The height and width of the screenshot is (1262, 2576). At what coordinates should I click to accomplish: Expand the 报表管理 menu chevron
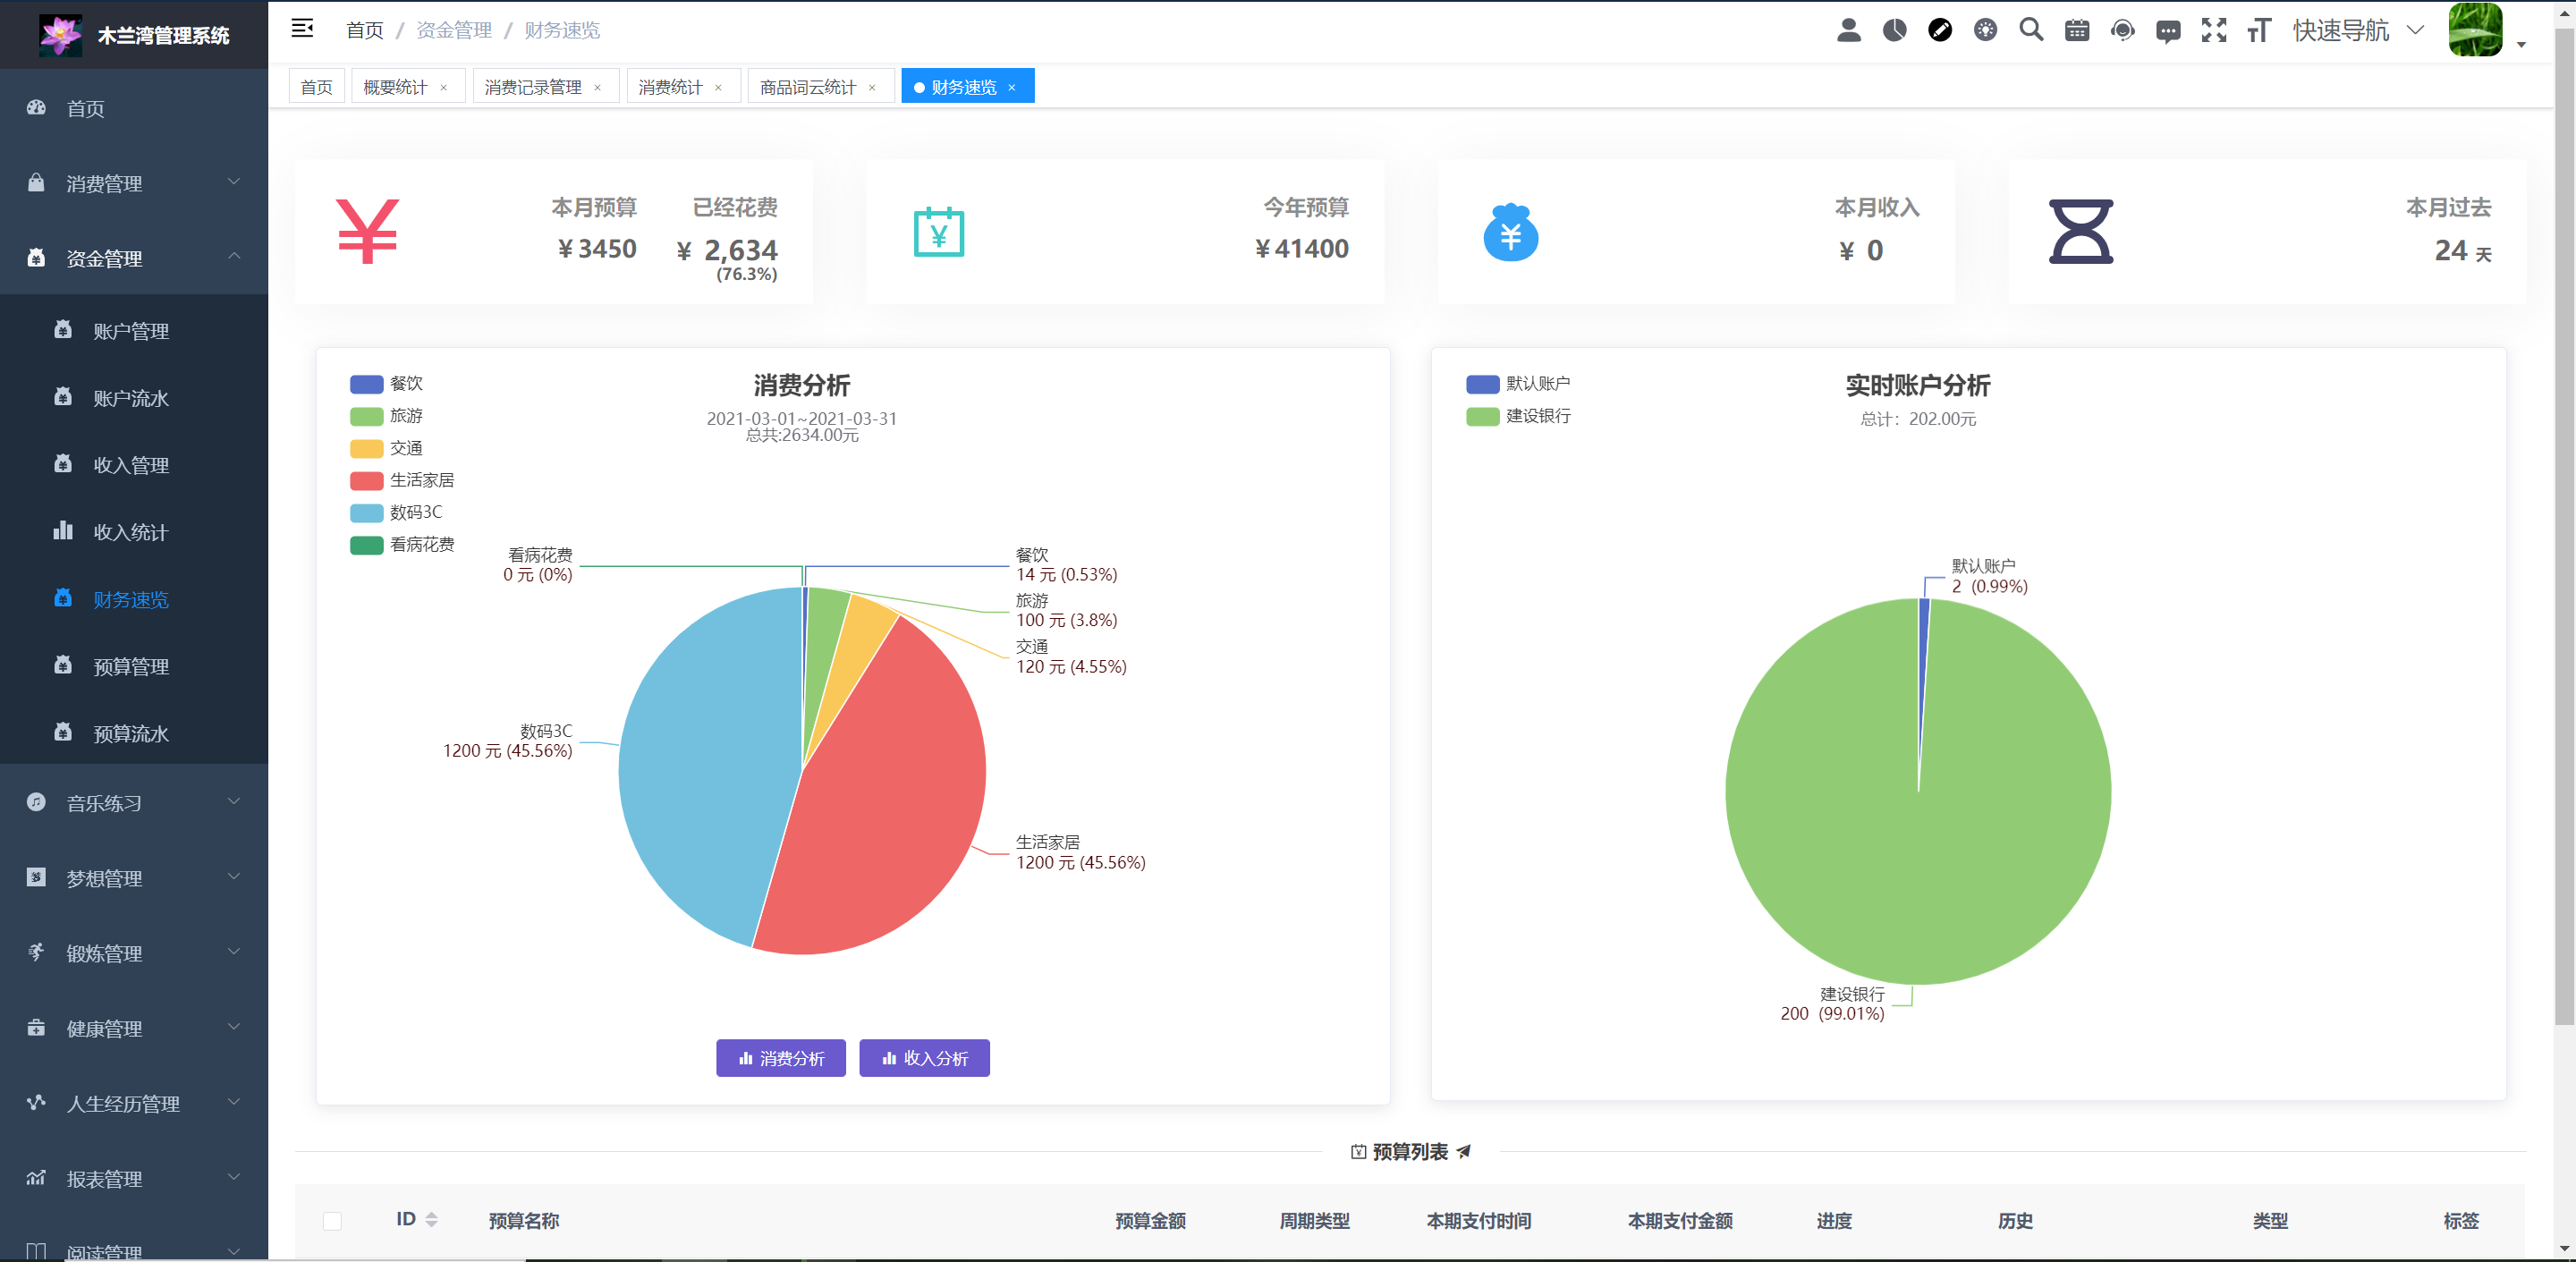[x=234, y=1177]
